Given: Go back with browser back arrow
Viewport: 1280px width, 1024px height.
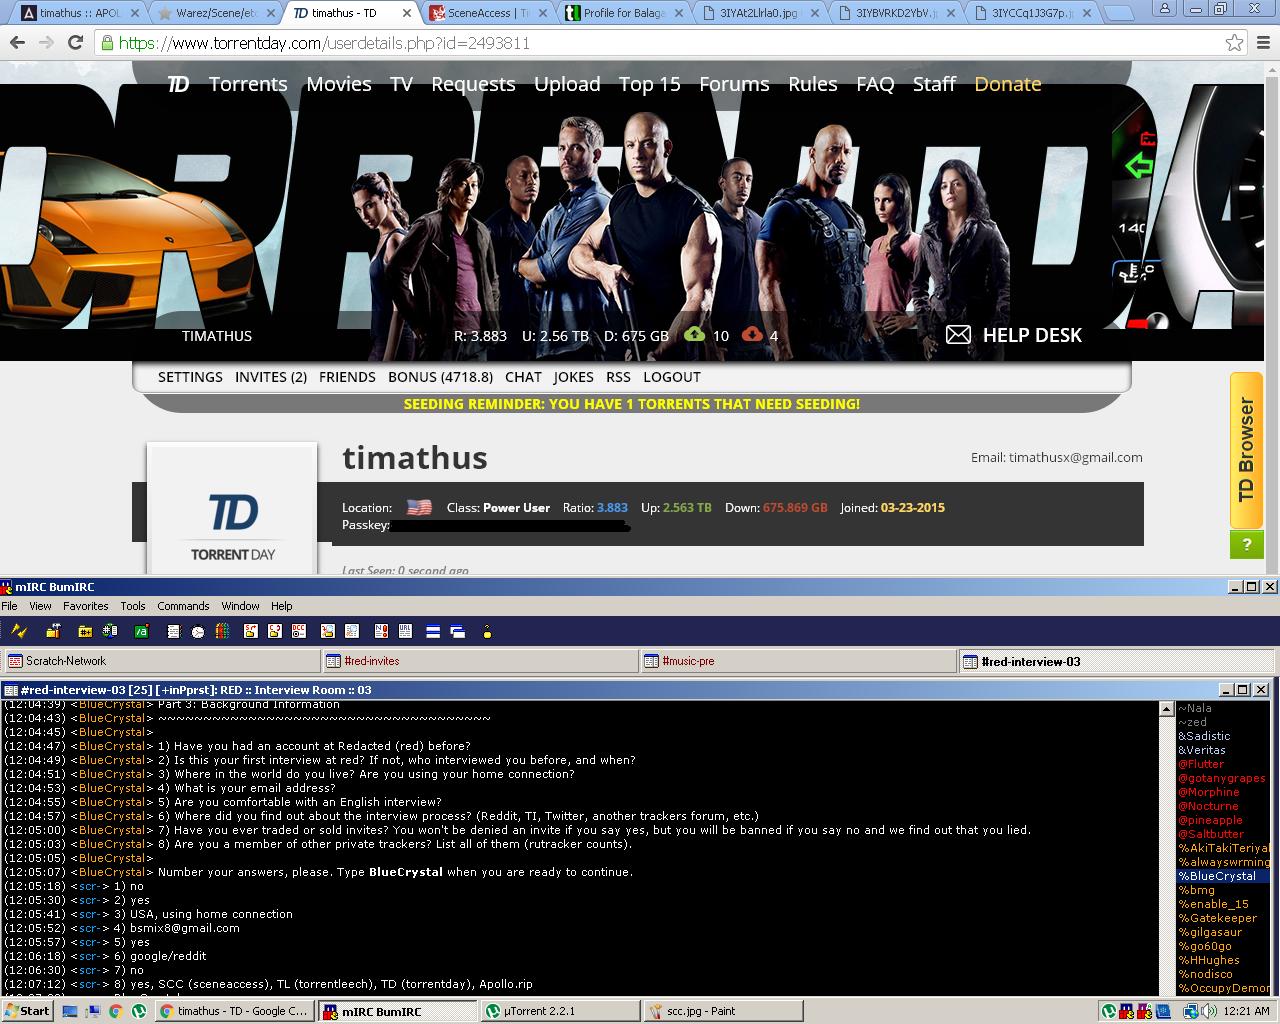Looking at the screenshot, I should [x=17, y=43].
